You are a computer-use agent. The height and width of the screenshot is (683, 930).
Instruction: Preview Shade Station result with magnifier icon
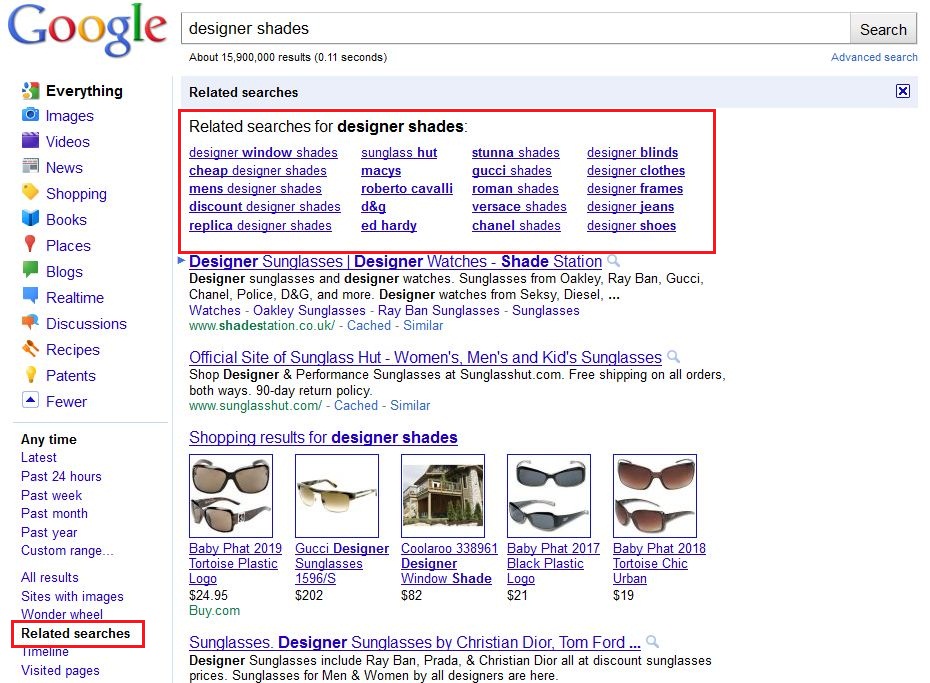[614, 261]
